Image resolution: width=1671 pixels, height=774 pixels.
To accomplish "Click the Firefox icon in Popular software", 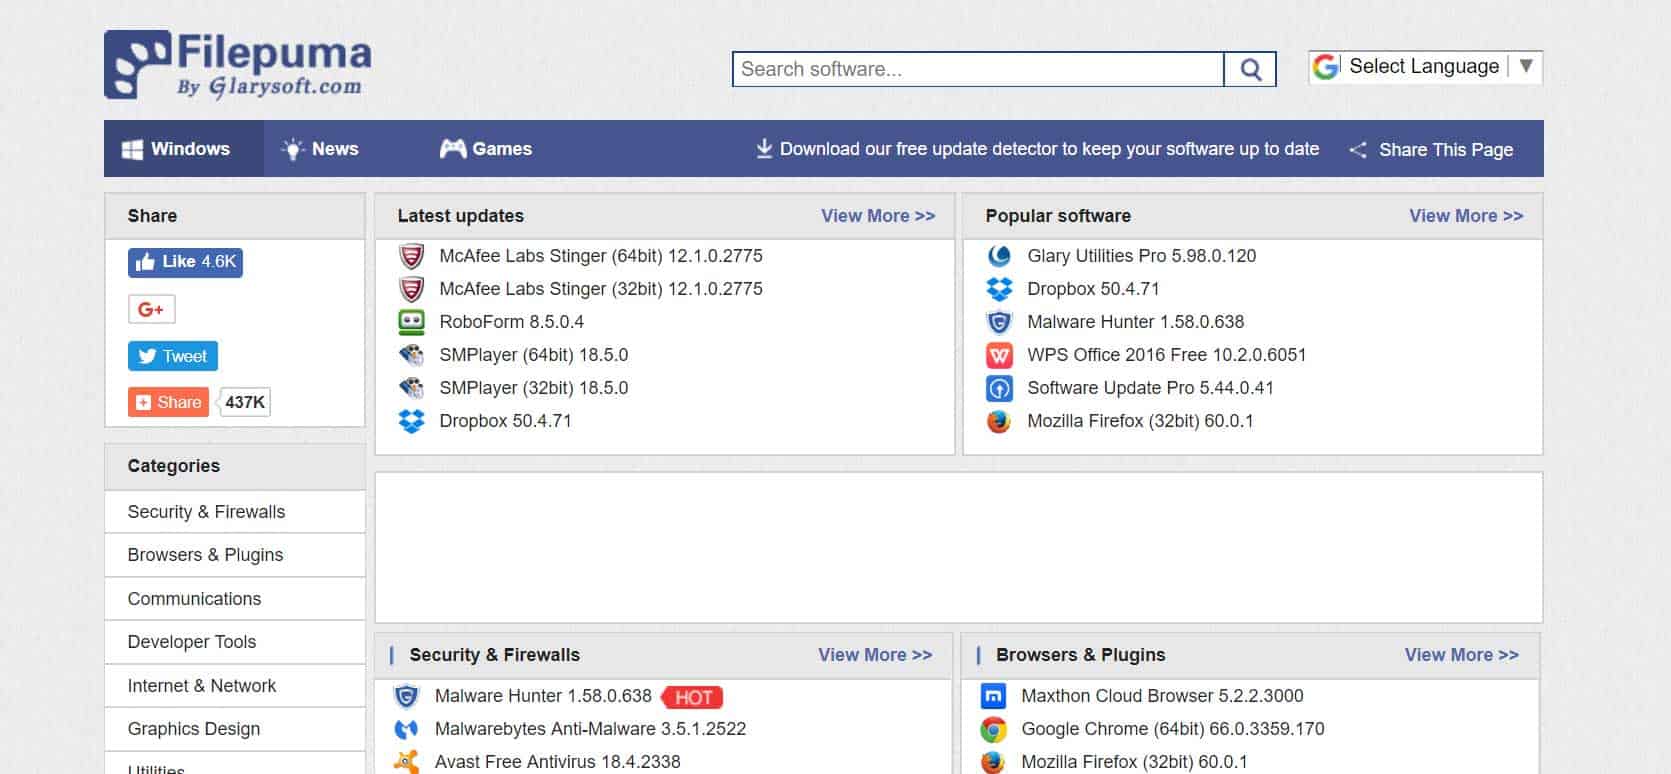I will click(999, 421).
